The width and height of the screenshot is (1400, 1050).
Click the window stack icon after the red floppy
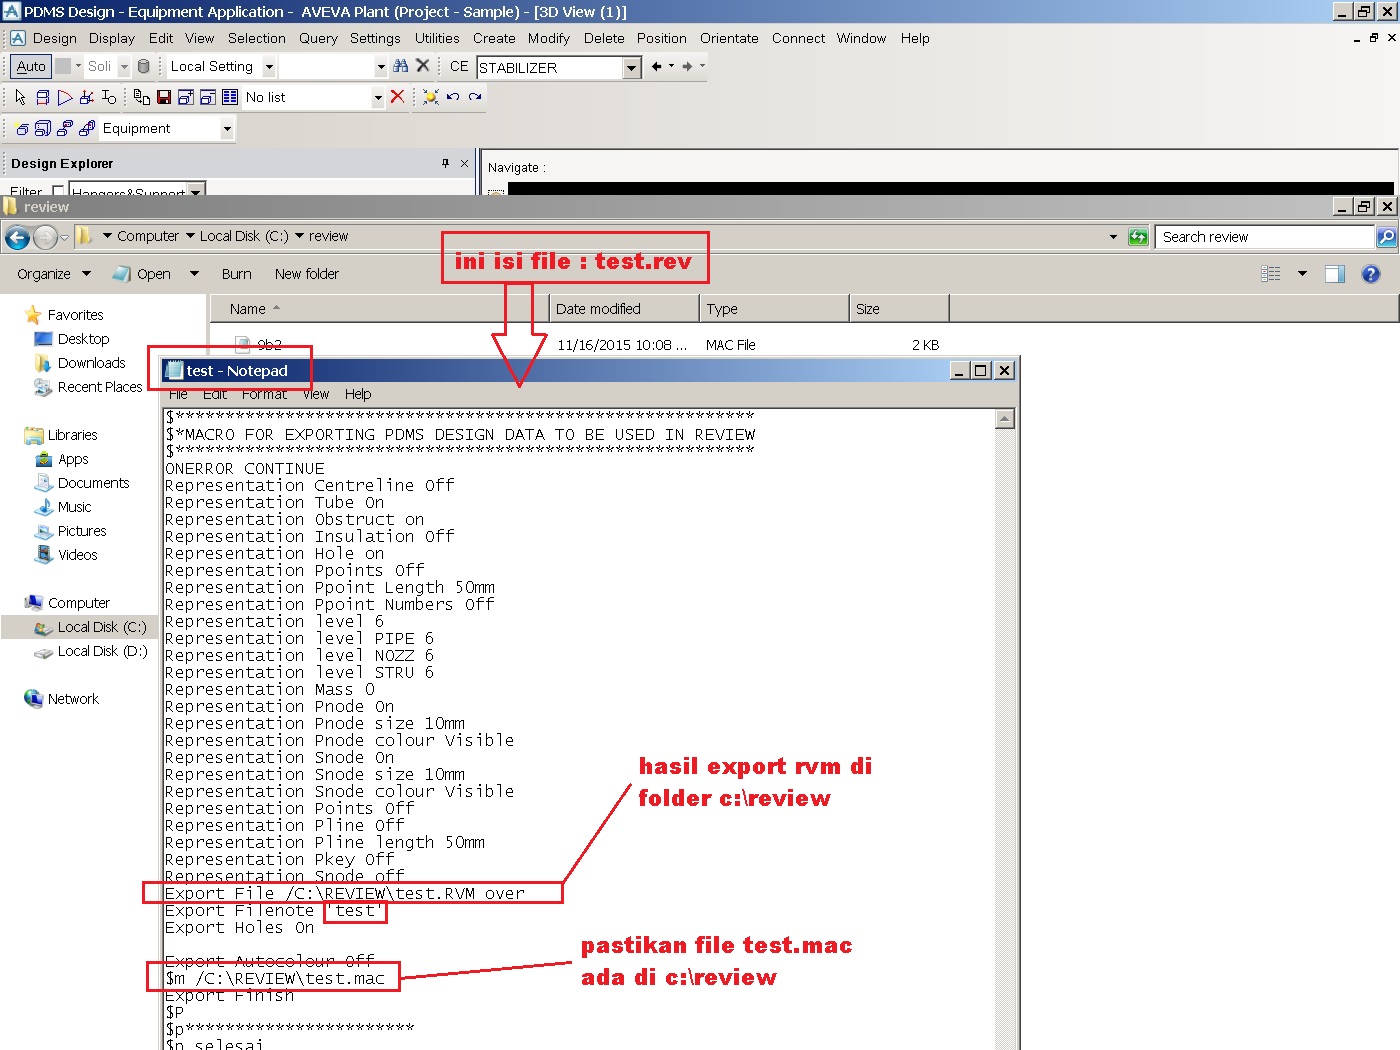(186, 97)
